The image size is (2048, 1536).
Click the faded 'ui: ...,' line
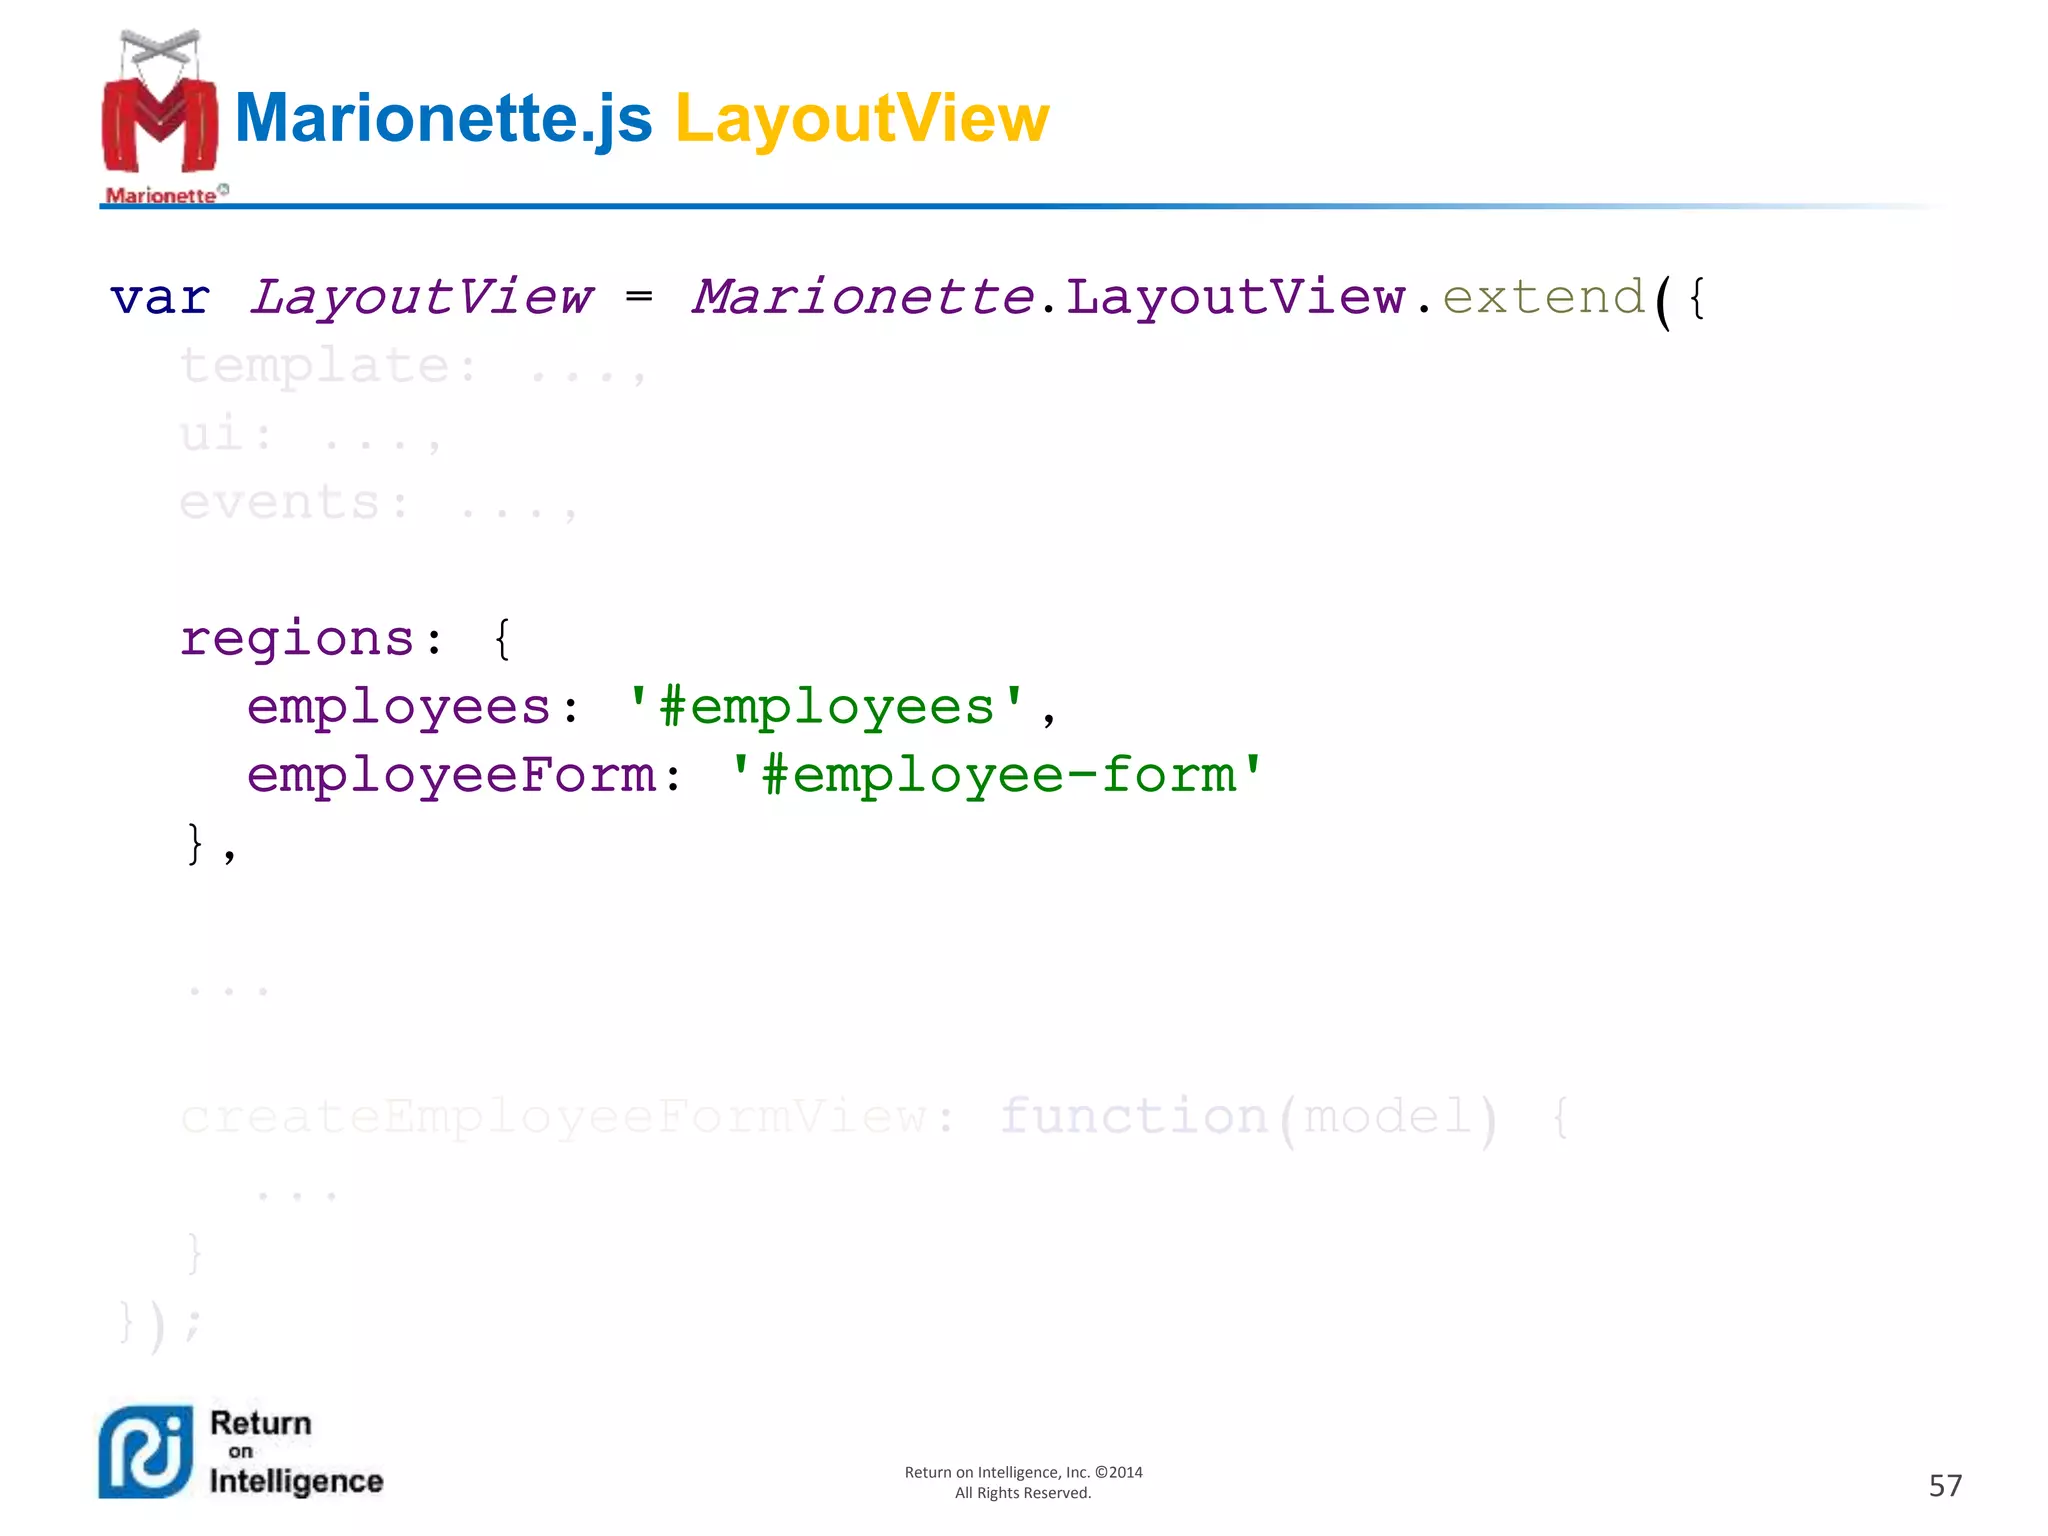(x=310, y=434)
